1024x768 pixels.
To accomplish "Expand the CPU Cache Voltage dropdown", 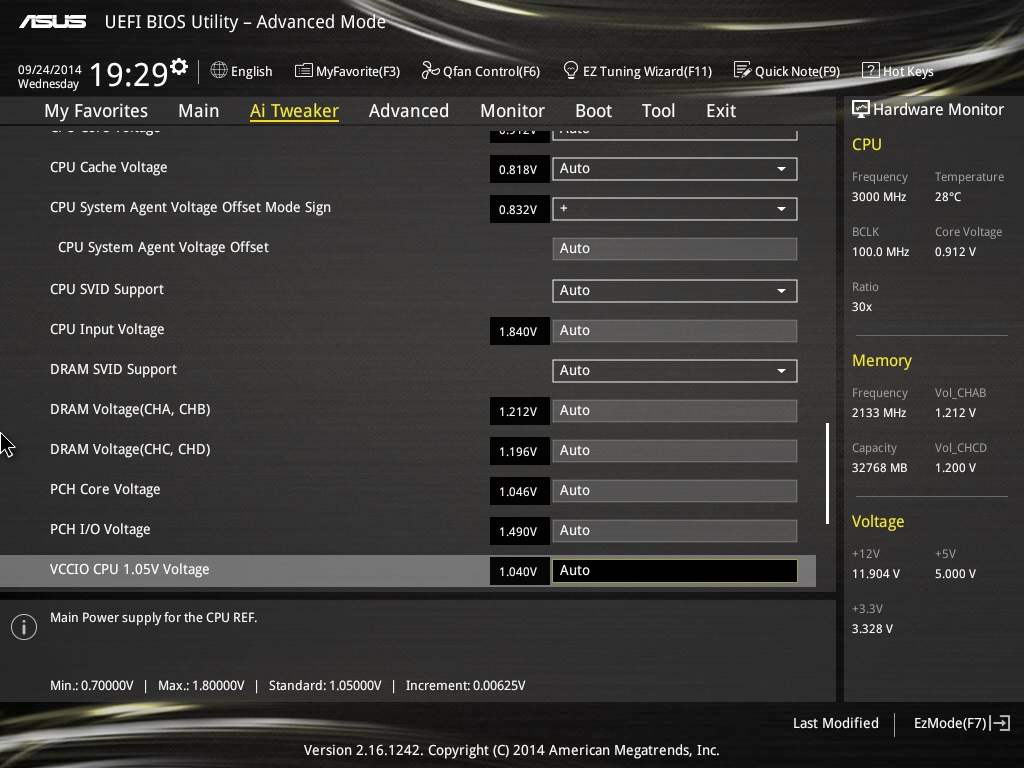I will click(x=675, y=168).
